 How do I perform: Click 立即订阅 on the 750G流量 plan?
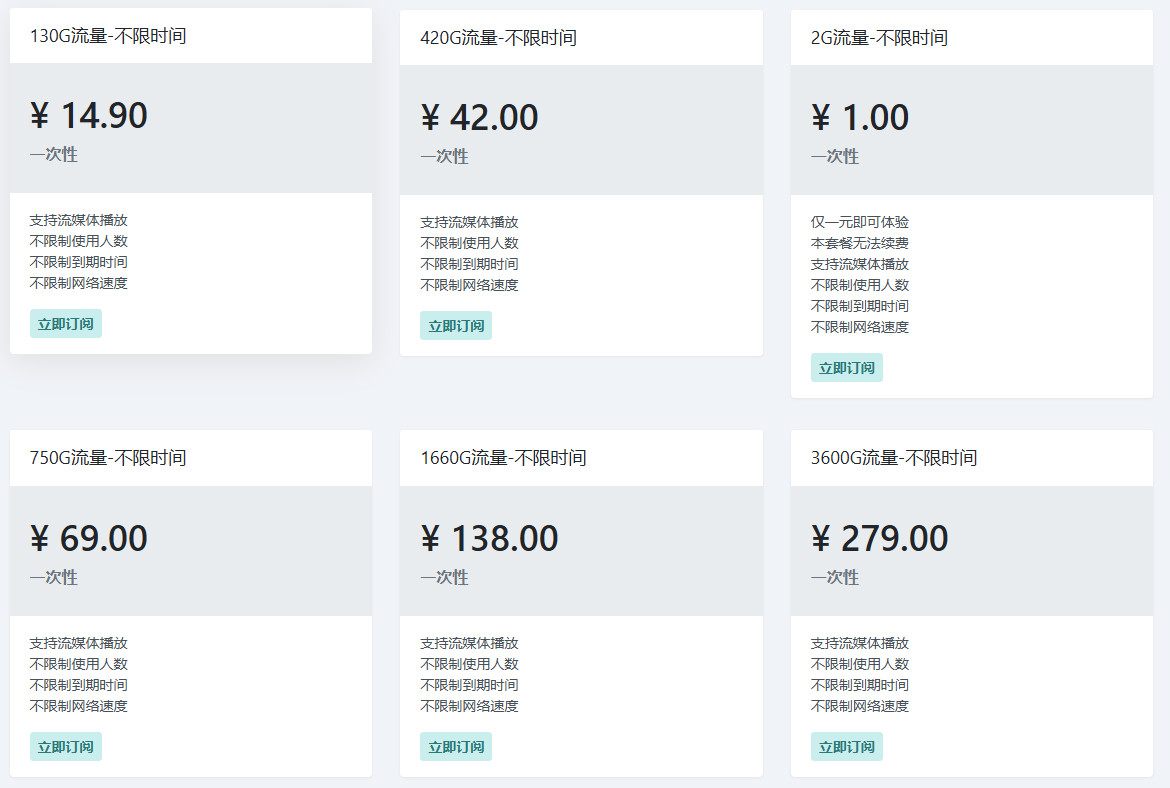pos(65,746)
